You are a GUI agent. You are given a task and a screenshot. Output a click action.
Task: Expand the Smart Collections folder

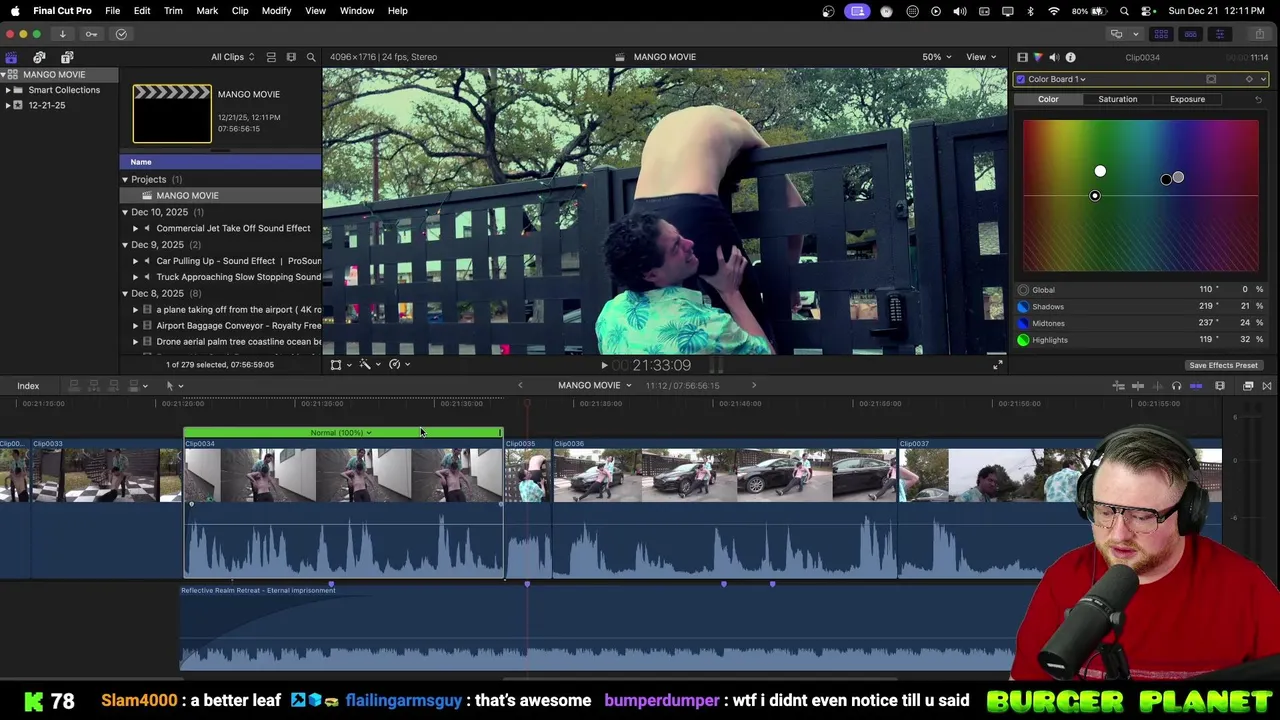point(8,90)
